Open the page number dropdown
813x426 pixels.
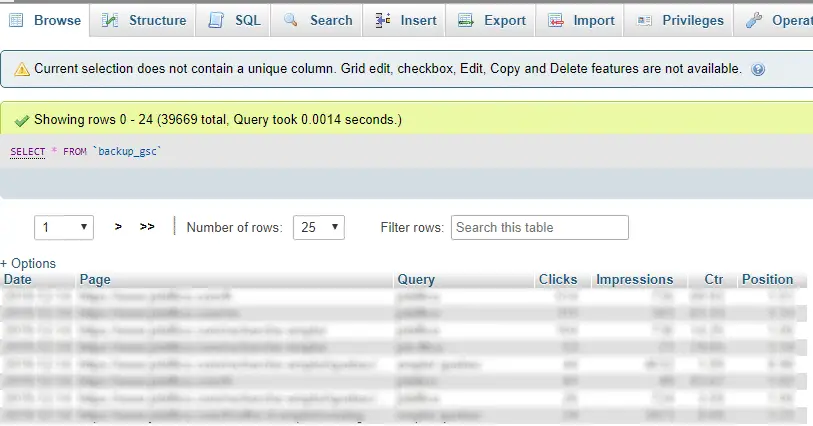(64, 228)
